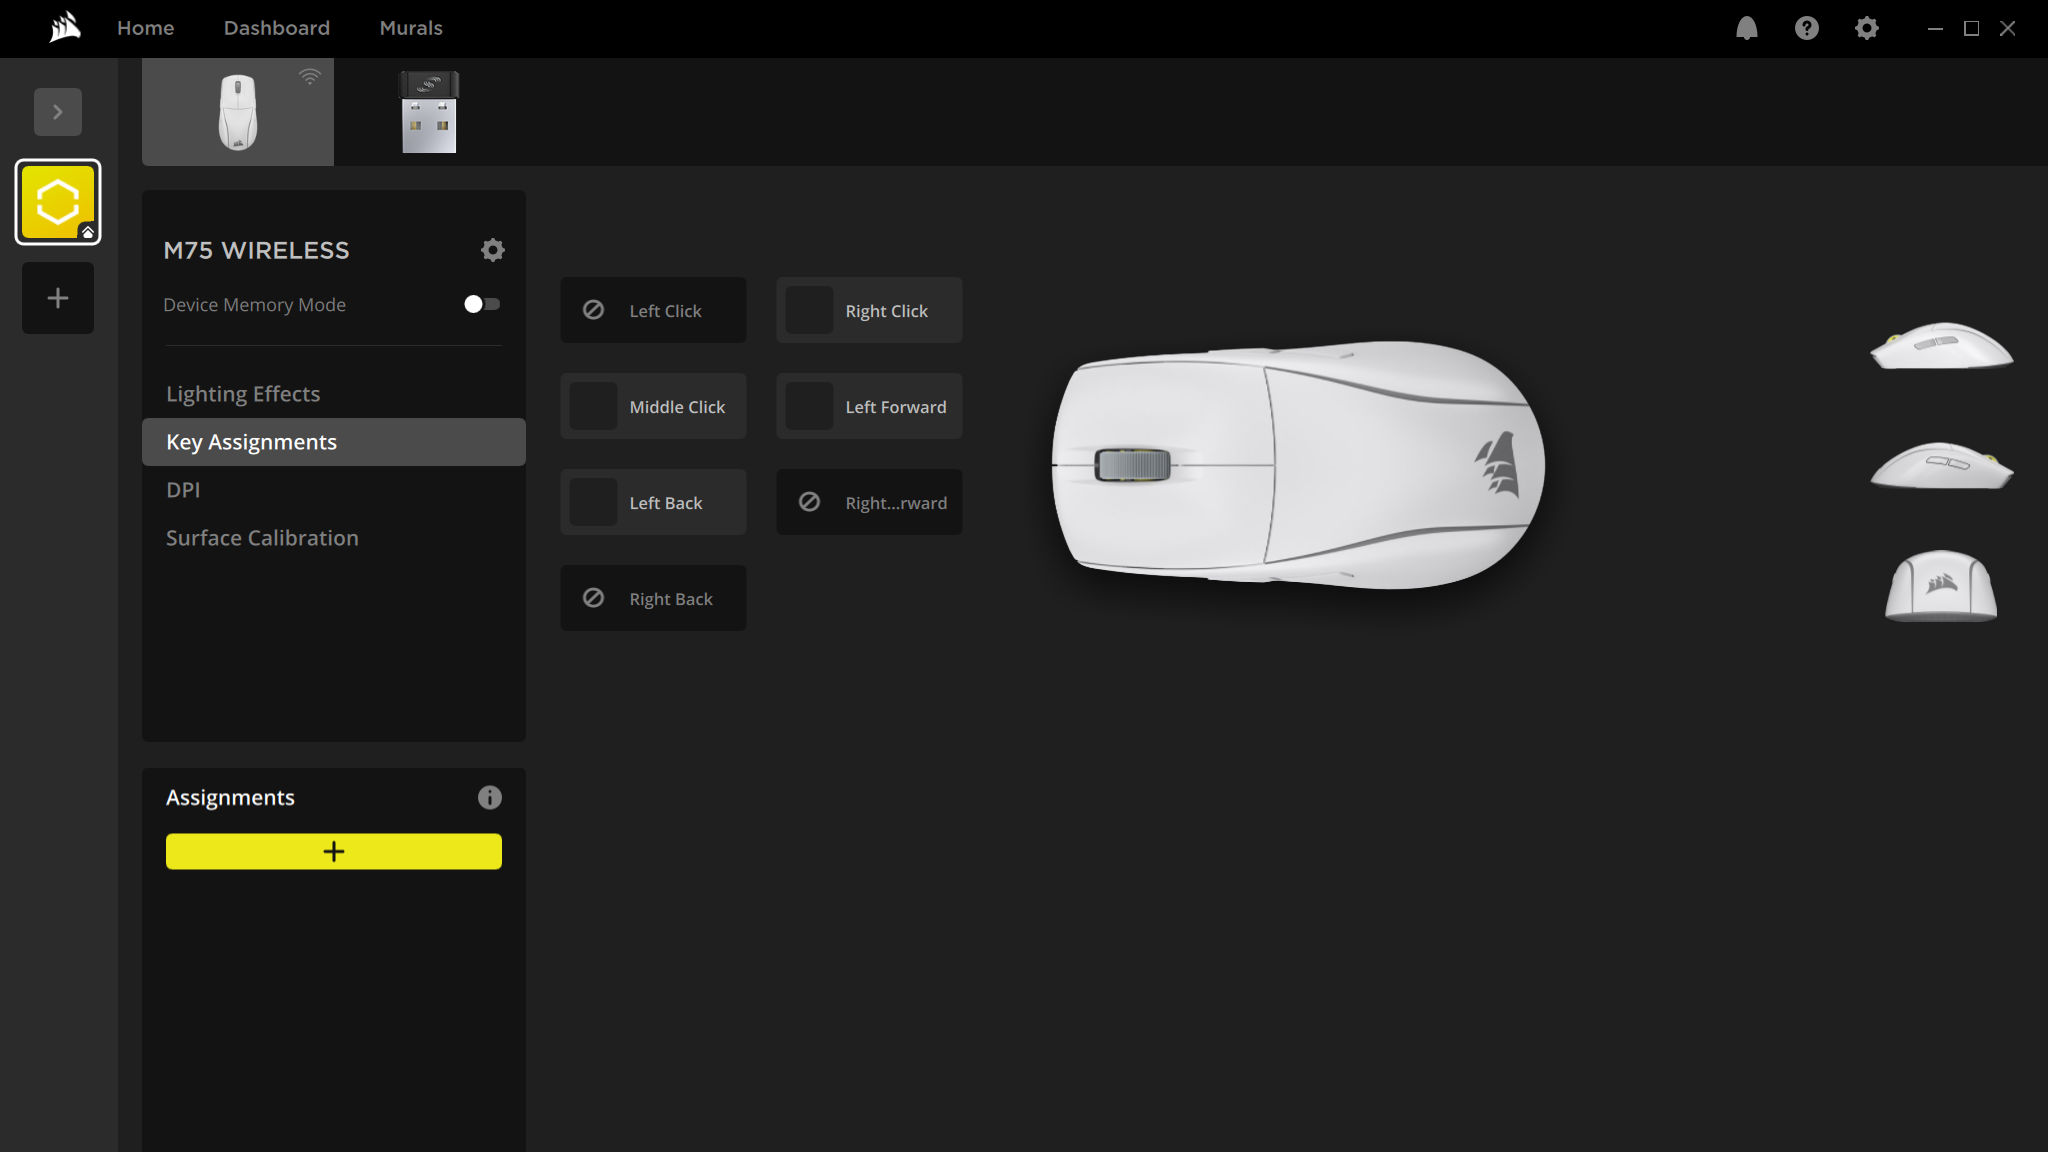This screenshot has height=1152, width=2048.
Task: Click the Corsair iCUE home icon
Action: (x=63, y=25)
